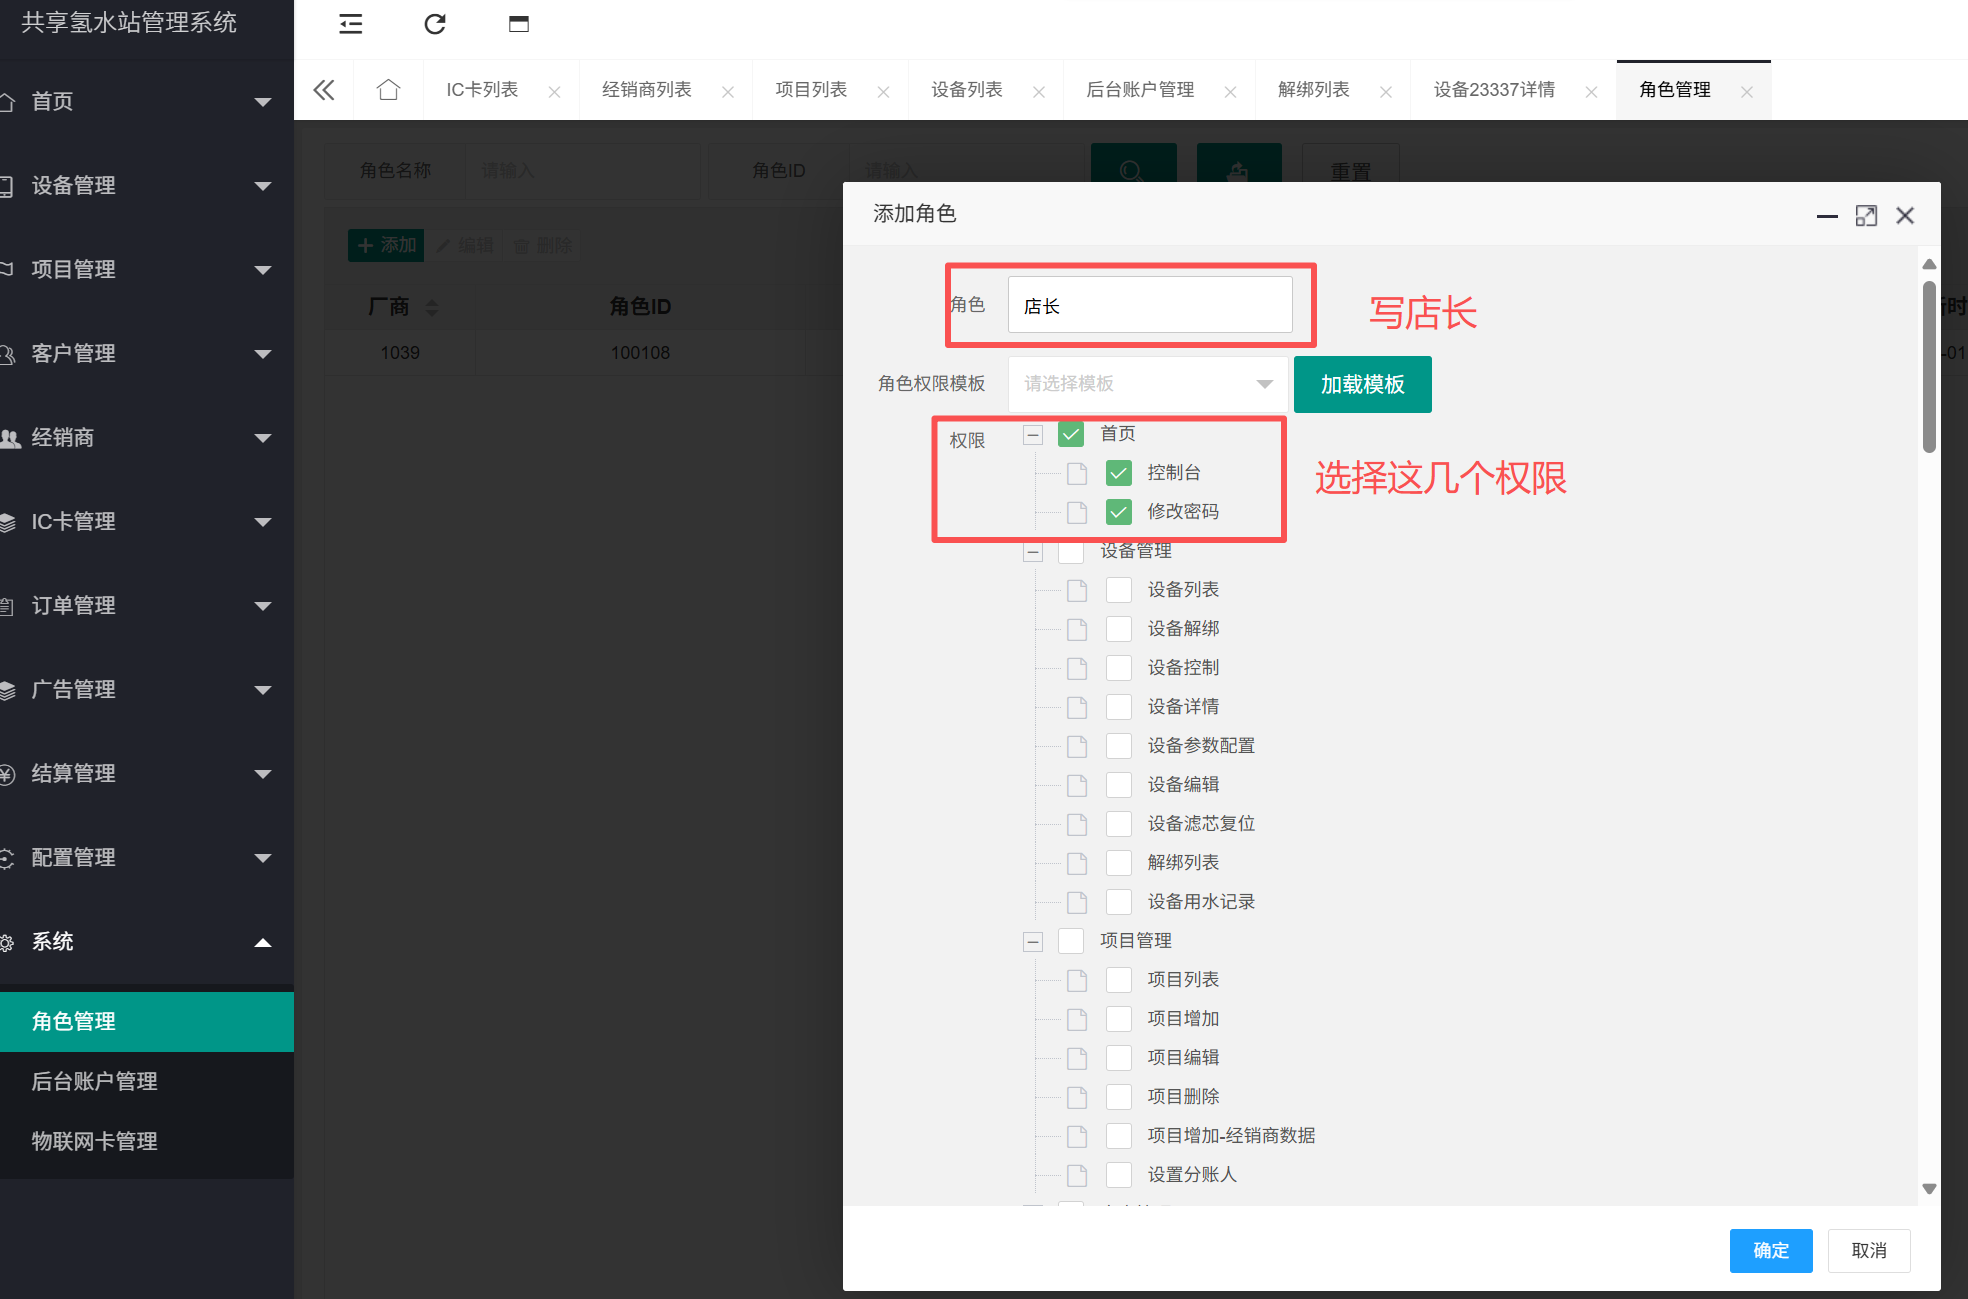Image resolution: width=1968 pixels, height=1299 pixels.
Task: Click the dialog vertical scrollbar thumb
Action: (x=1929, y=367)
